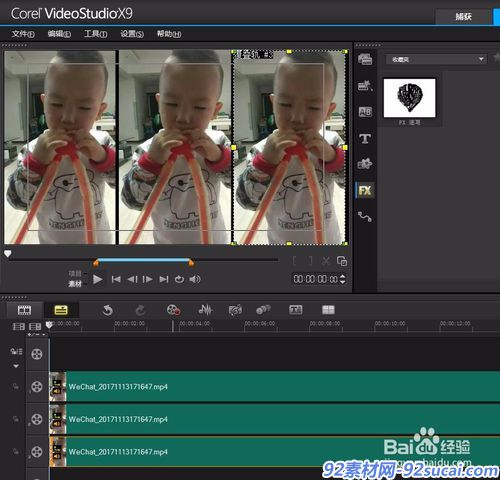Viewport: 500px width, 480px height.
Task: Click the Video track film reel icon
Action: click(x=37, y=354)
